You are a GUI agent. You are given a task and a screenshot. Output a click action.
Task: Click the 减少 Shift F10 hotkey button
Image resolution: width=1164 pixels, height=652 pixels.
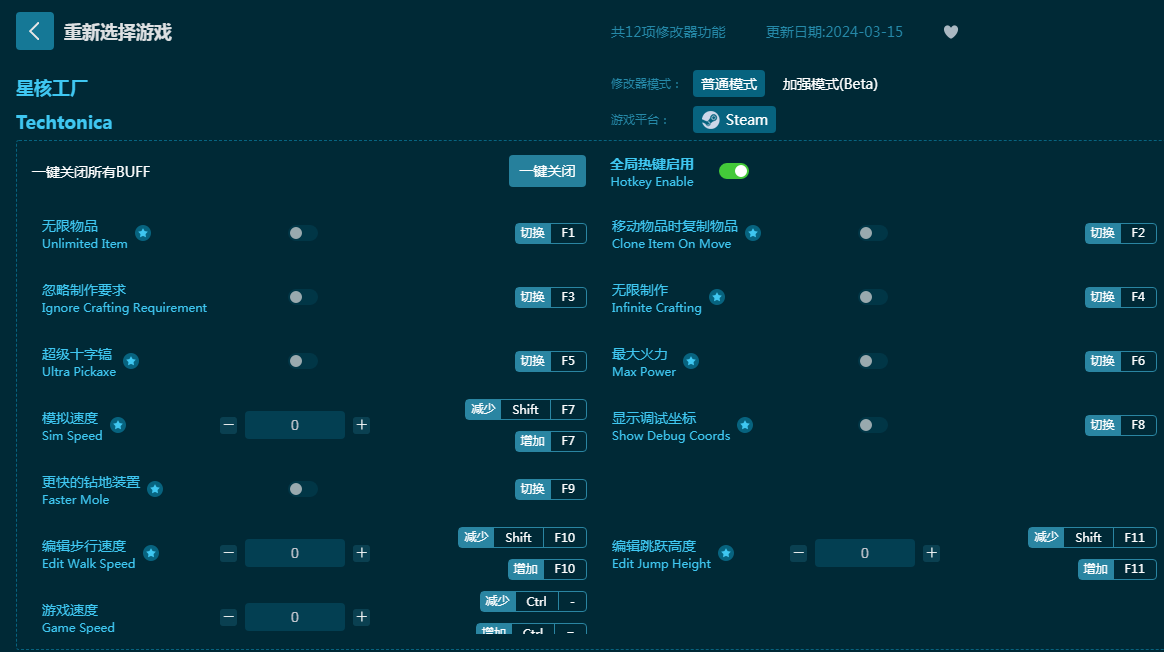click(x=523, y=538)
